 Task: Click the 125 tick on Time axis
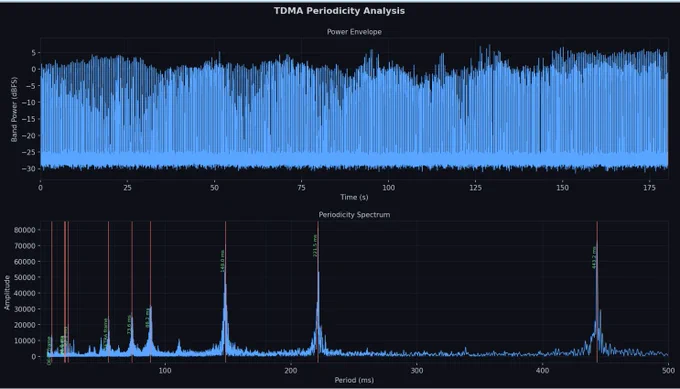pyautogui.click(x=475, y=188)
